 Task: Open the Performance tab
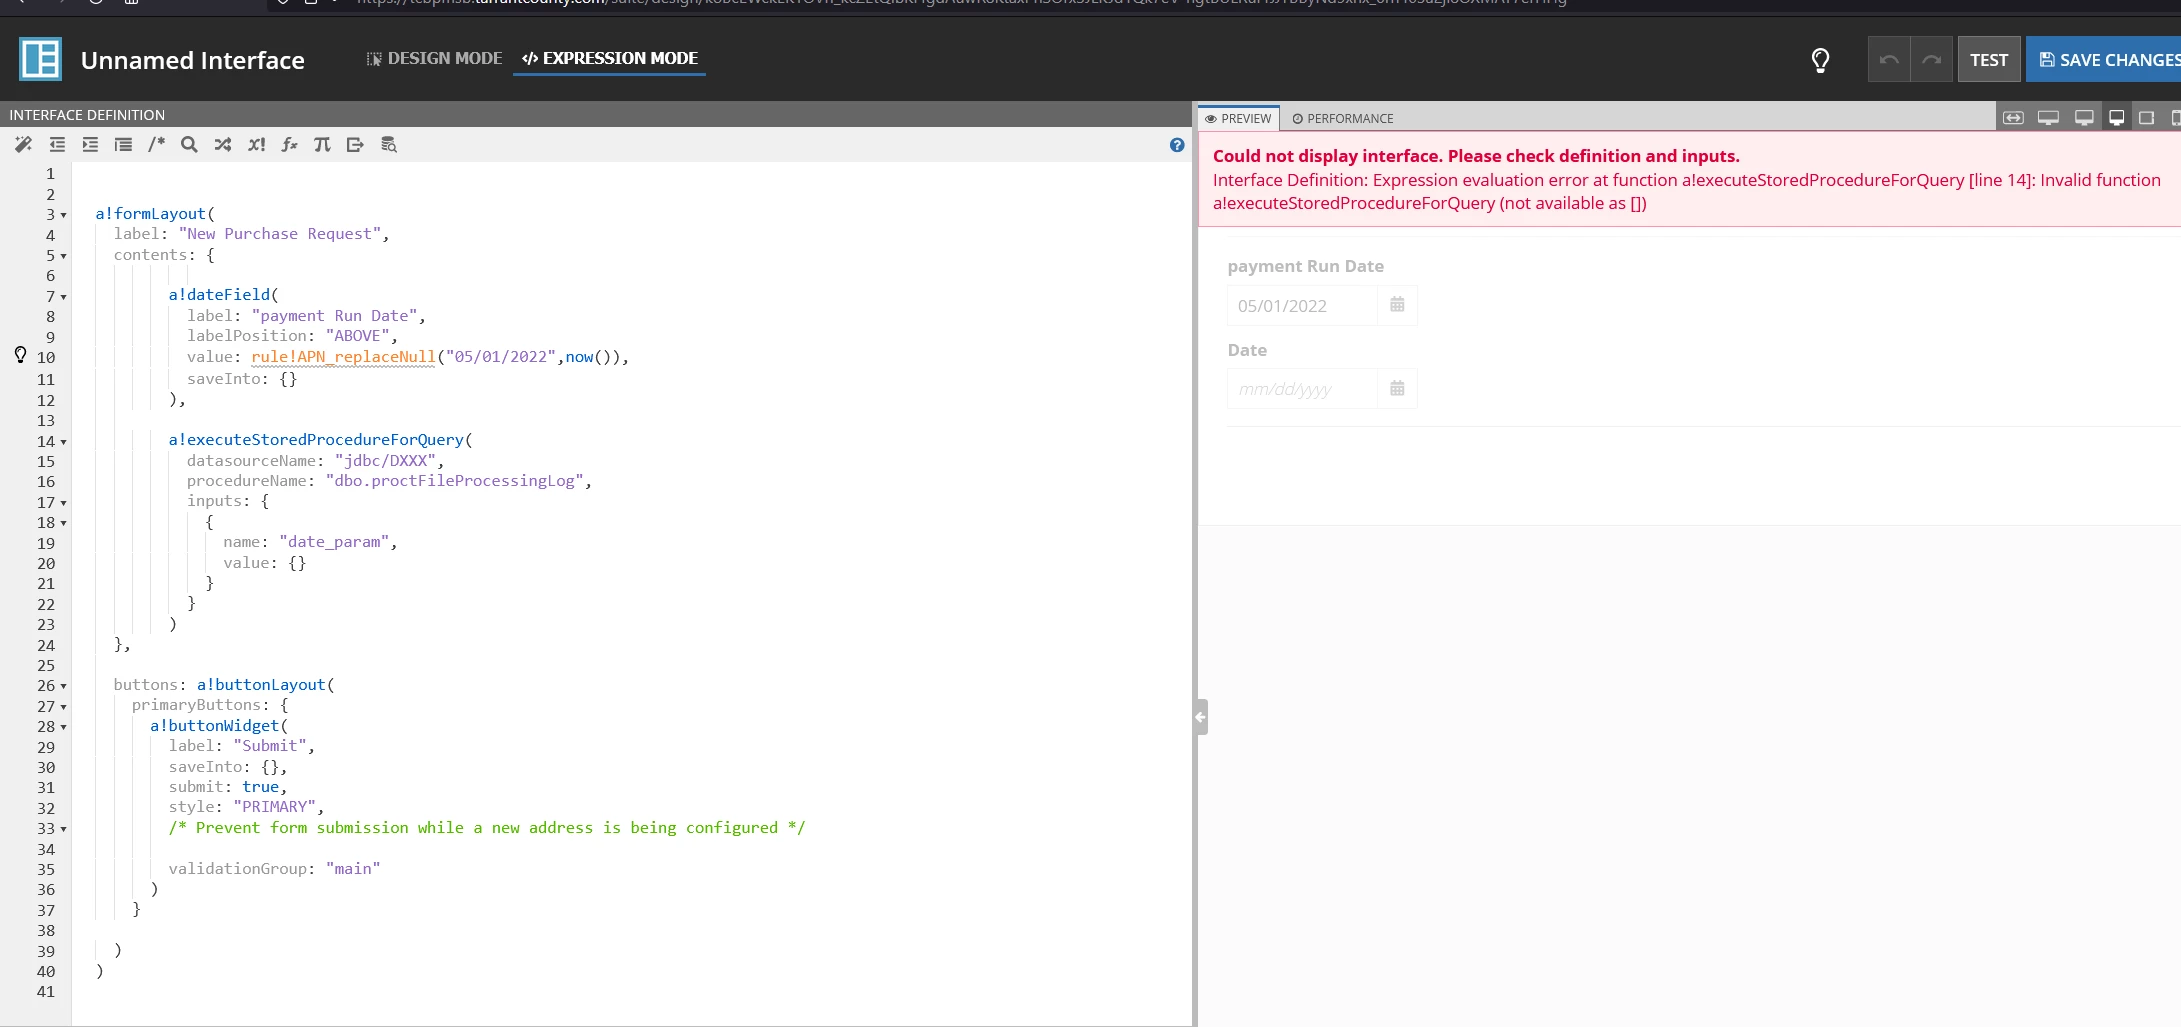tap(1343, 118)
